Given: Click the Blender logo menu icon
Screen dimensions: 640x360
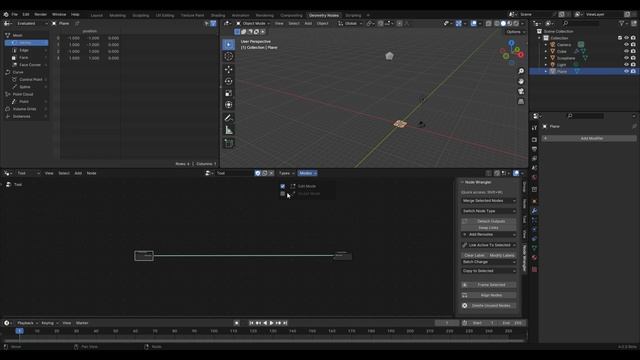Looking at the screenshot, I should click(6, 14).
